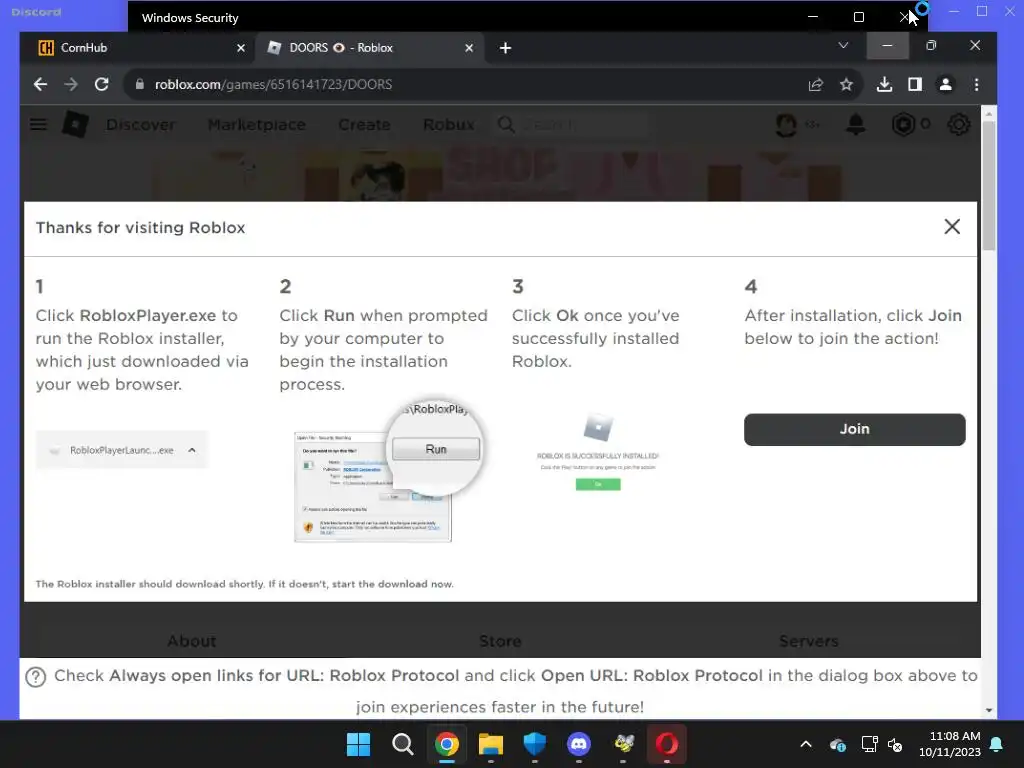Open the clock showing 11:08 AM

[950, 744]
